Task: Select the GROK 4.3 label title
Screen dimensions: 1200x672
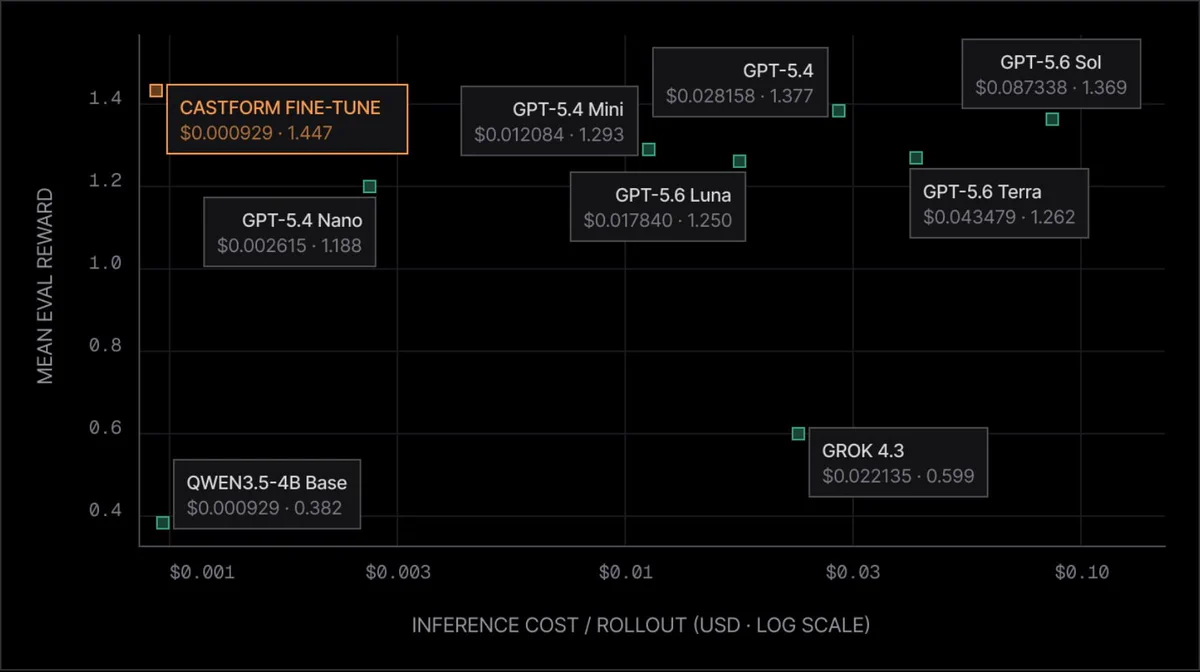Action: coord(863,451)
